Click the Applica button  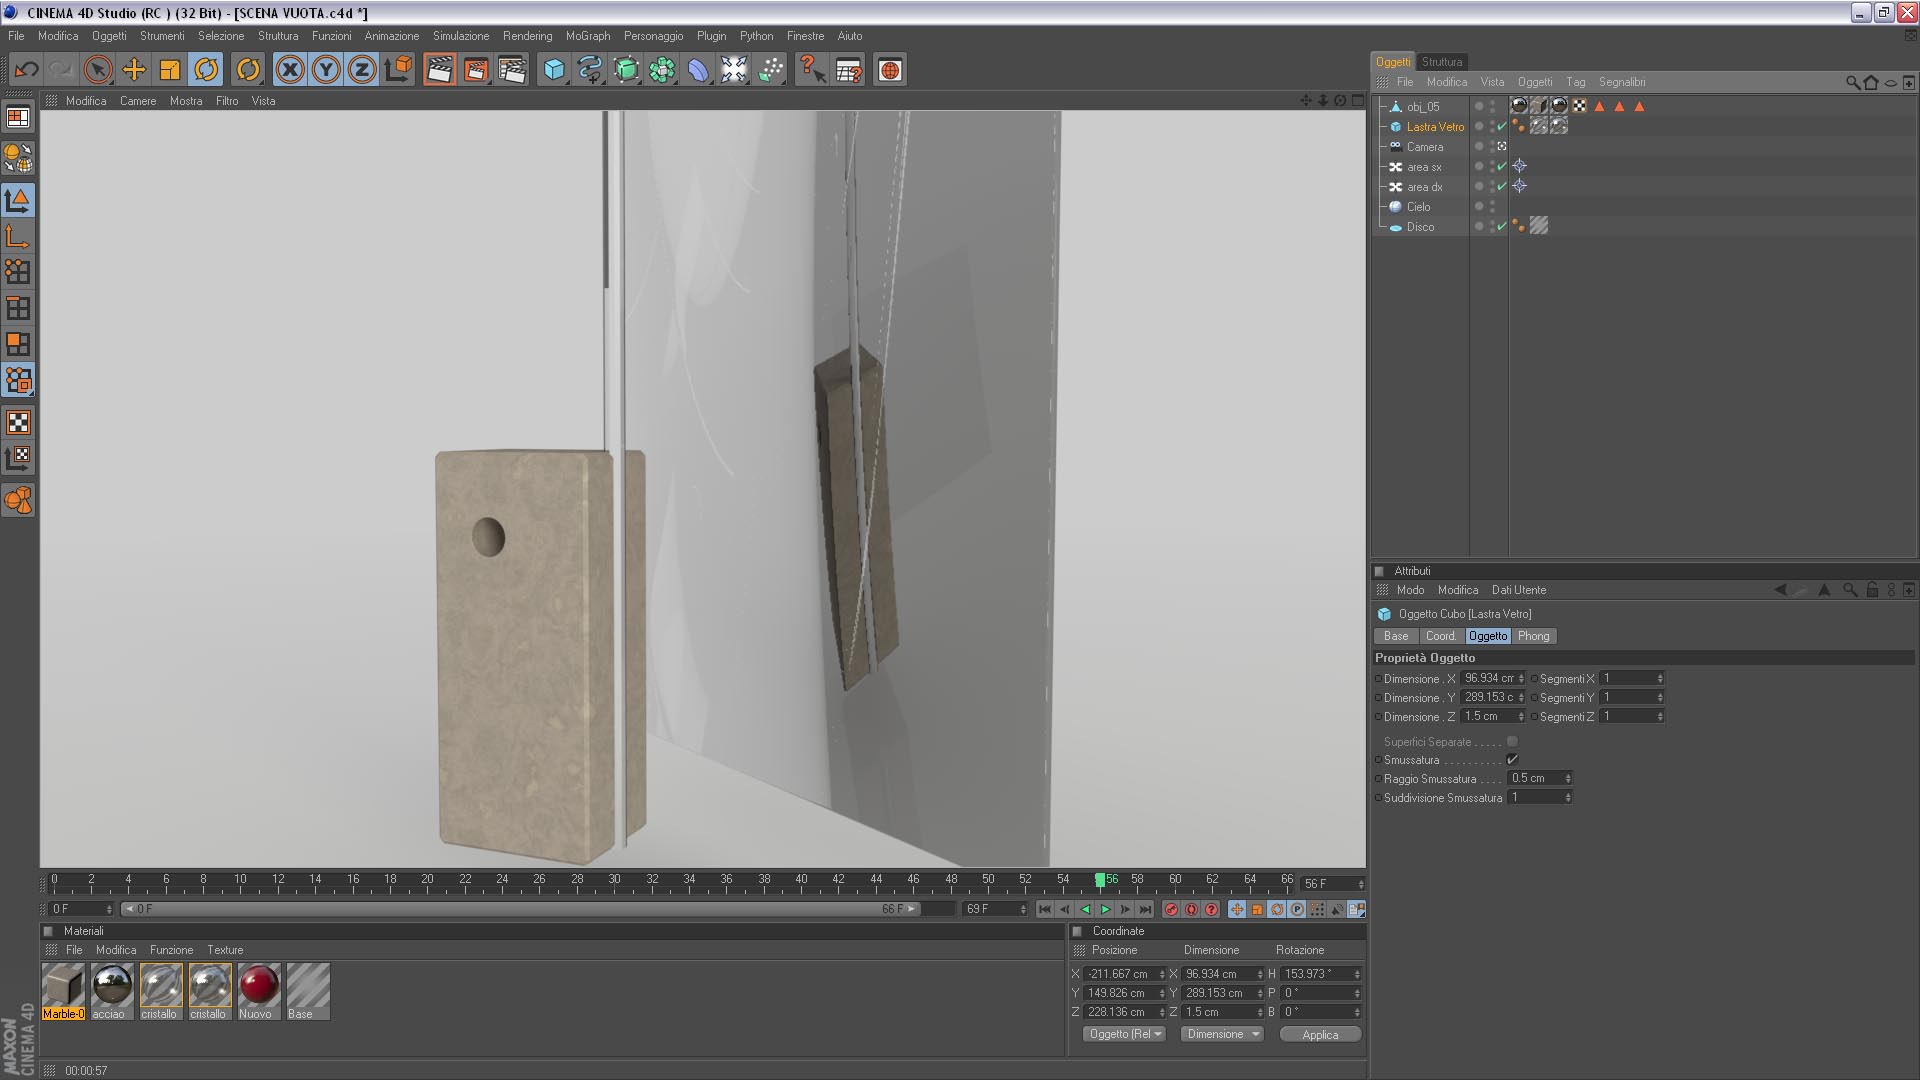[1319, 1035]
